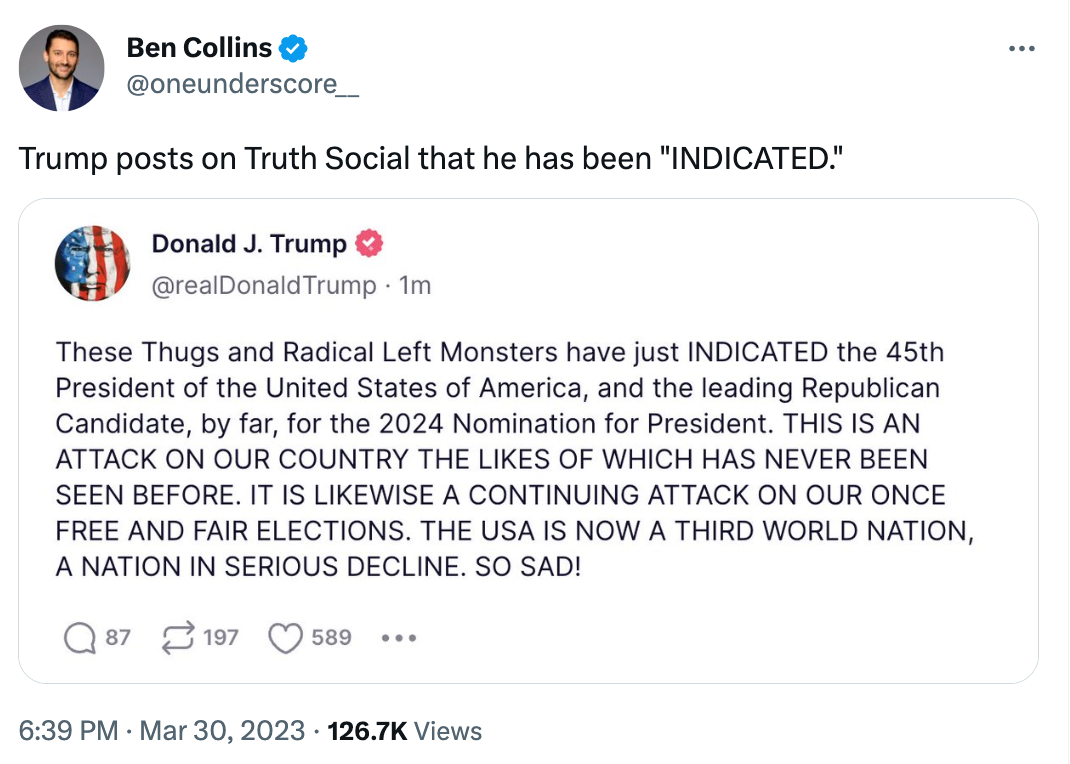Open the tweet's more options menu
This screenshot has width=1070, height=764.
(1020, 48)
